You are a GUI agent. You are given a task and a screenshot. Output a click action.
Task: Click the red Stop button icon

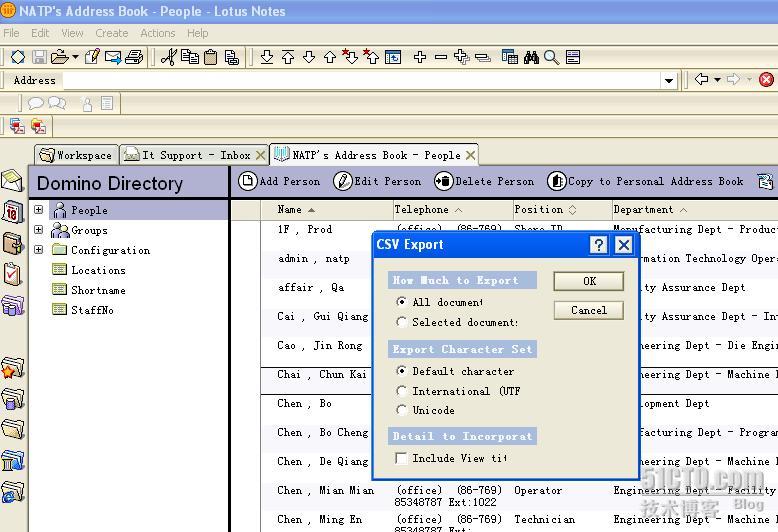tap(766, 79)
